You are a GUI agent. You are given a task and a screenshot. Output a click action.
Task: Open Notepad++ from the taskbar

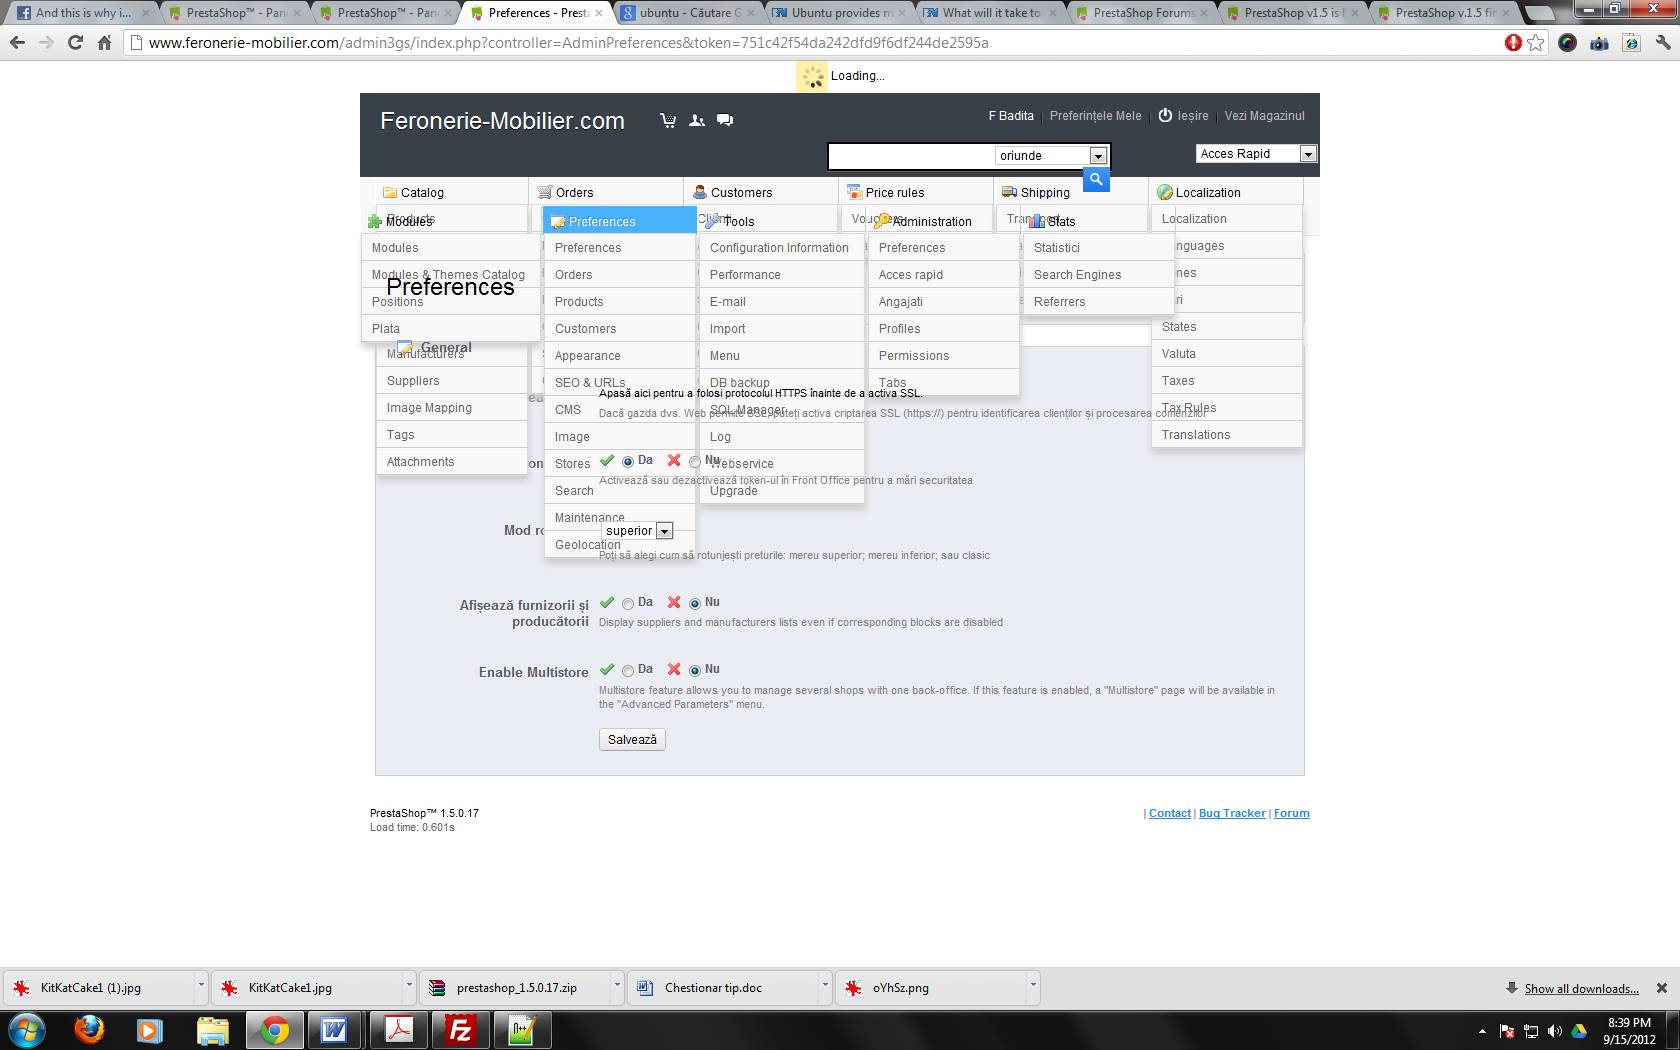coord(522,1030)
